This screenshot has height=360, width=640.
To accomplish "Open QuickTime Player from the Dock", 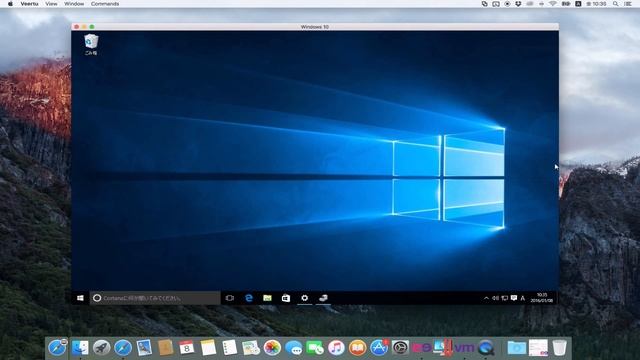I will coord(486,348).
